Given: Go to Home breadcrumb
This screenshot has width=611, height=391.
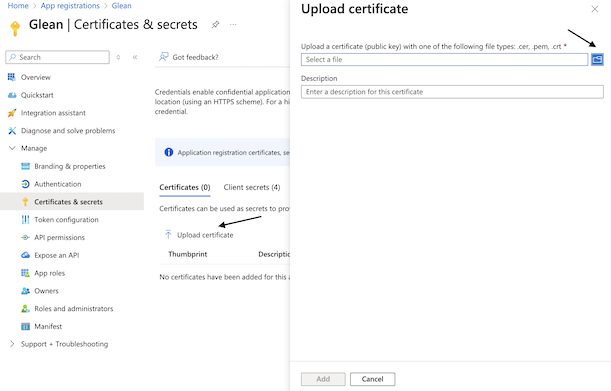Looking at the screenshot, I should pyautogui.click(x=18, y=6).
